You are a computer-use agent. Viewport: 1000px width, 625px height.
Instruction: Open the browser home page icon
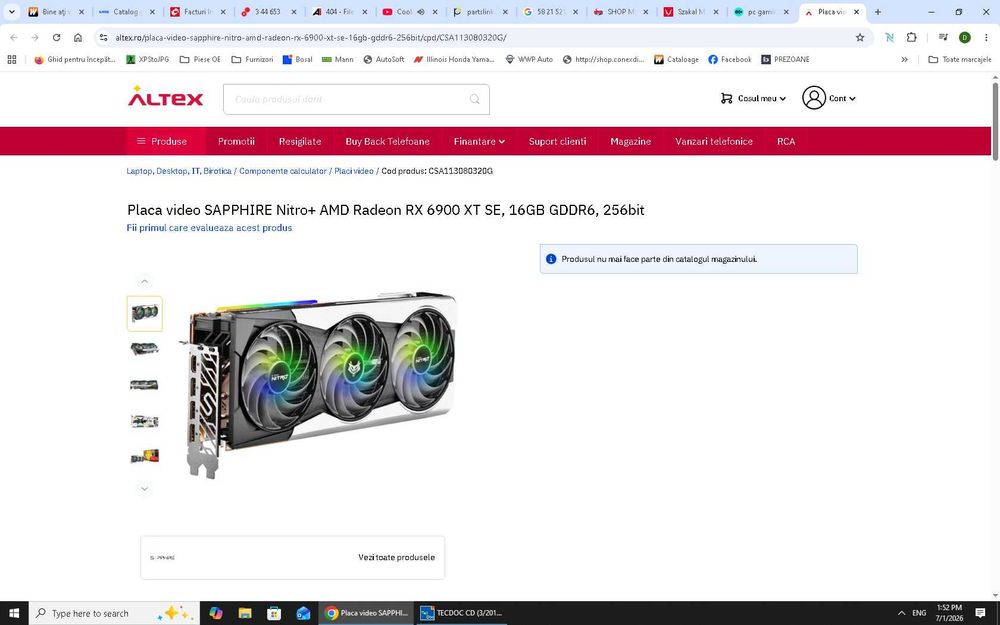(78, 38)
